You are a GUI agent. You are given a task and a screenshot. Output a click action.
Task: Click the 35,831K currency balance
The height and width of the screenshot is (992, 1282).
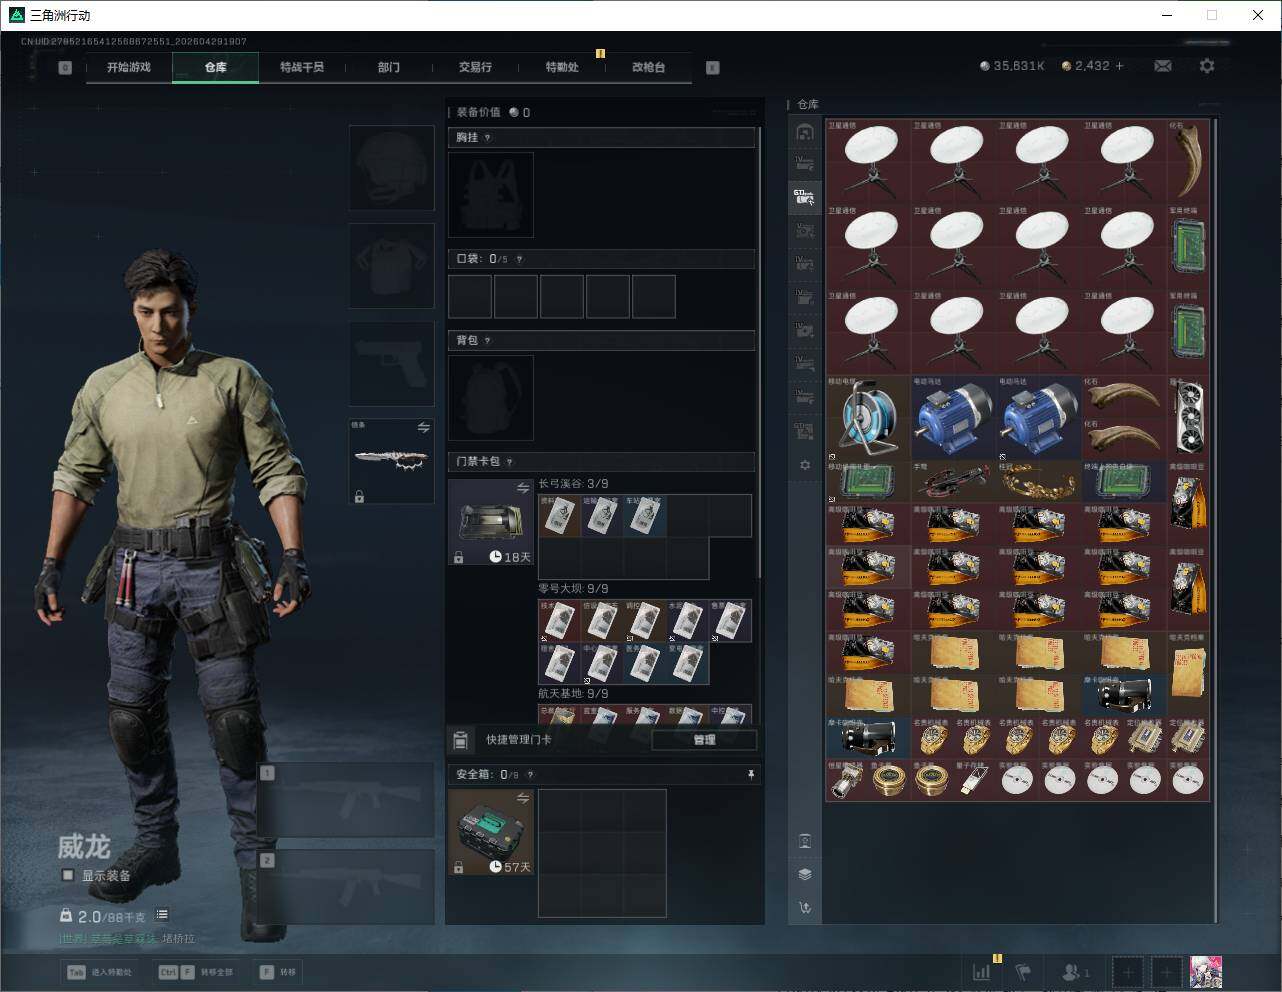coord(1012,66)
